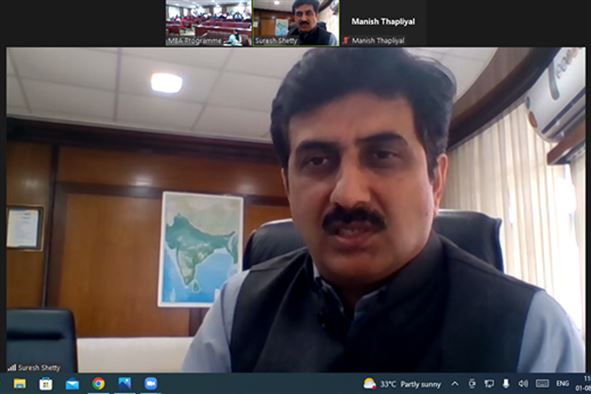Viewport: 591px width, 394px height.
Task: Click the touch keyboard tray icon
Action: point(542,383)
